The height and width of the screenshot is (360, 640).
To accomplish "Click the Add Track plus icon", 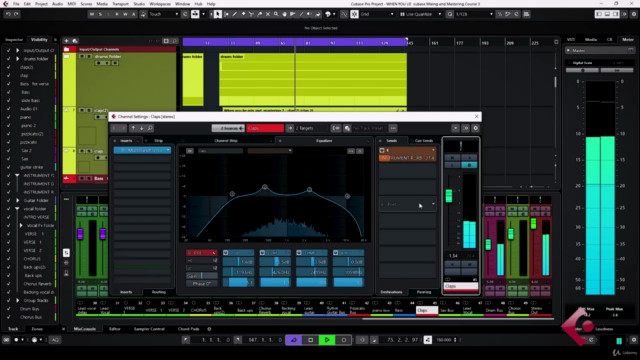I will [66, 41].
